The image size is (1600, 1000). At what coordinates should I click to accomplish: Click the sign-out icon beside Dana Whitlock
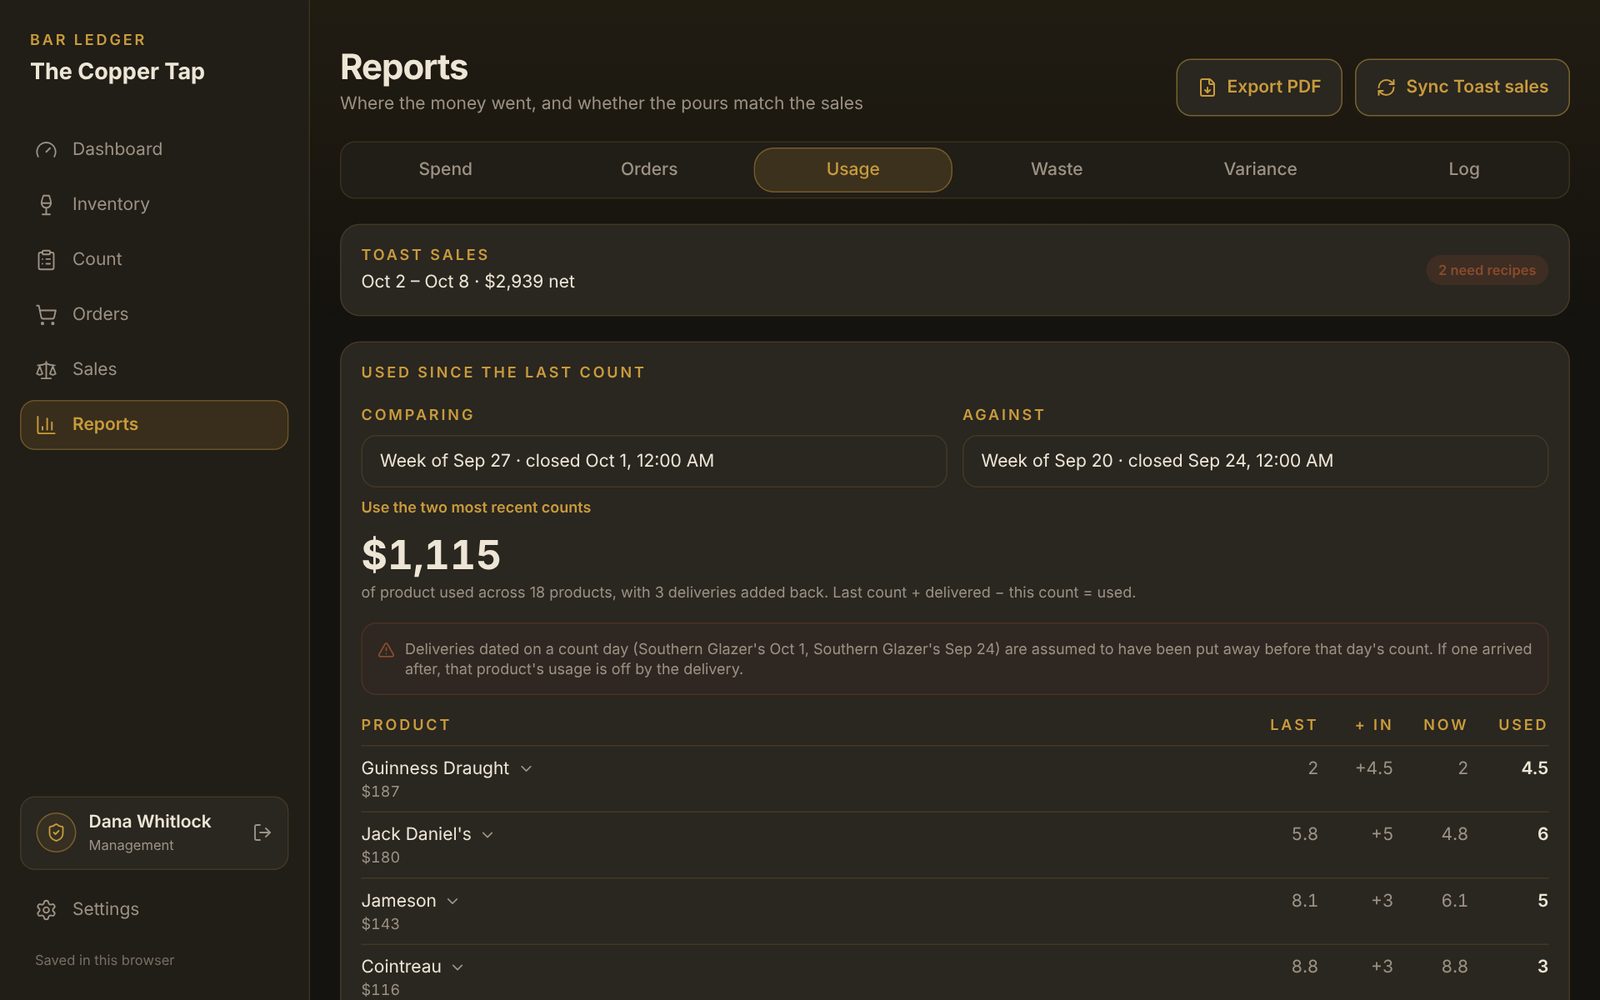point(262,832)
